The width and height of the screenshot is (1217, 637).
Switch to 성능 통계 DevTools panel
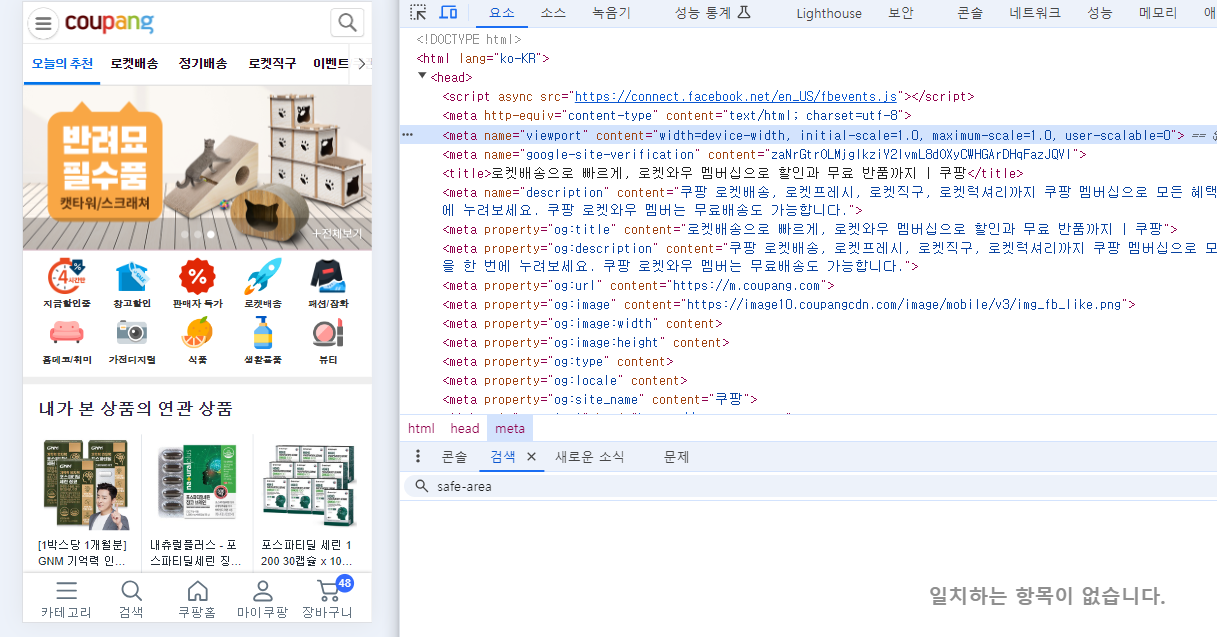[712, 13]
